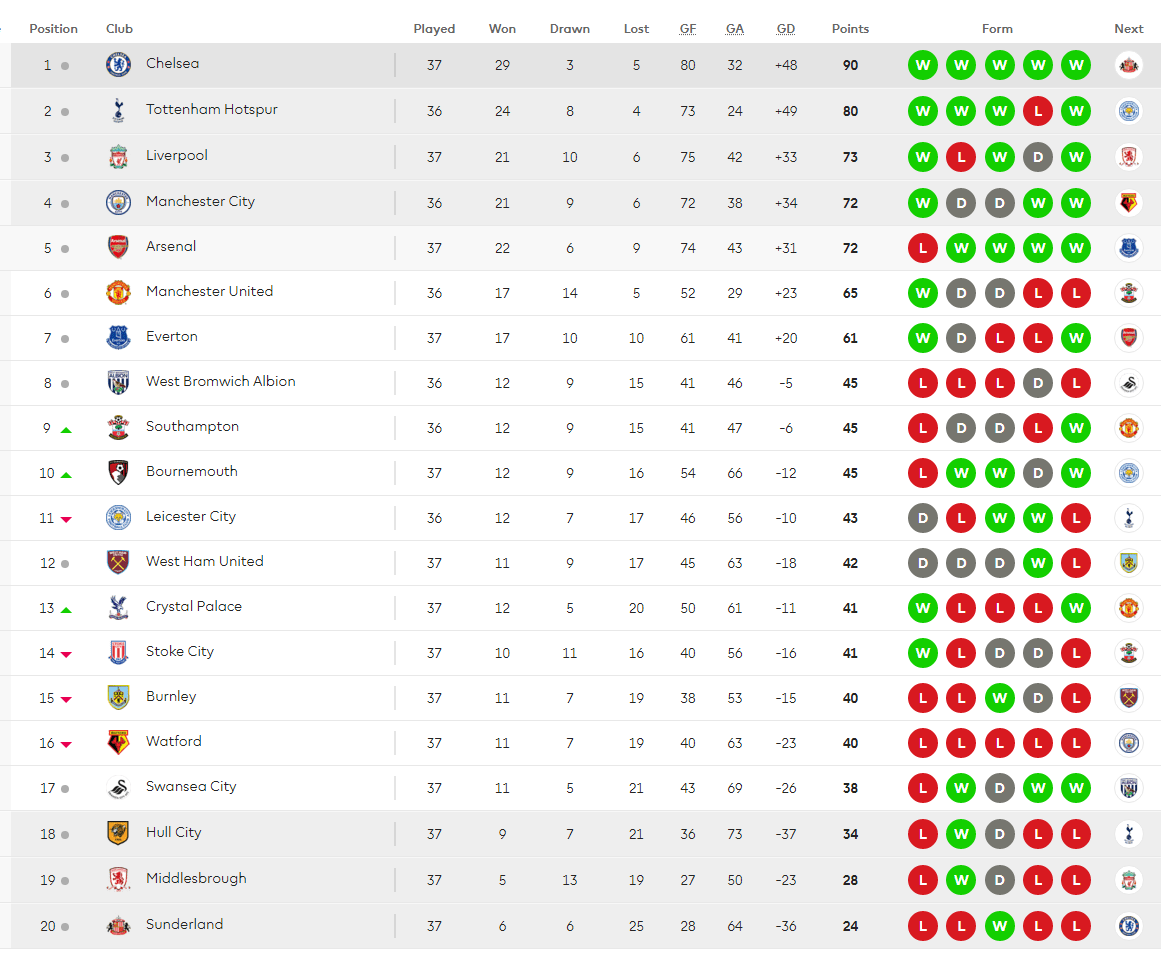Click the Tottenham Hotspur crest icon

118,111
